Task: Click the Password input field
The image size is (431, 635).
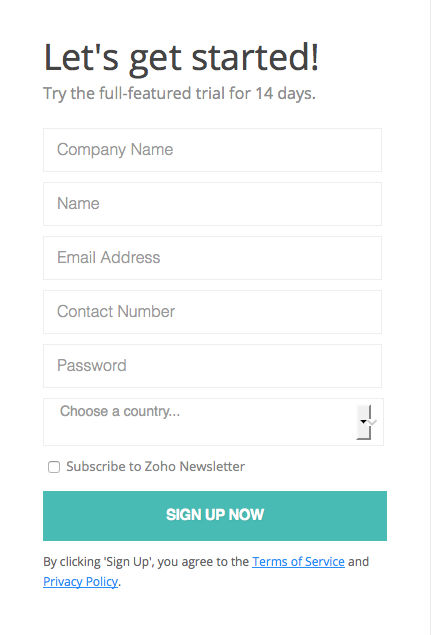Action: [212, 366]
